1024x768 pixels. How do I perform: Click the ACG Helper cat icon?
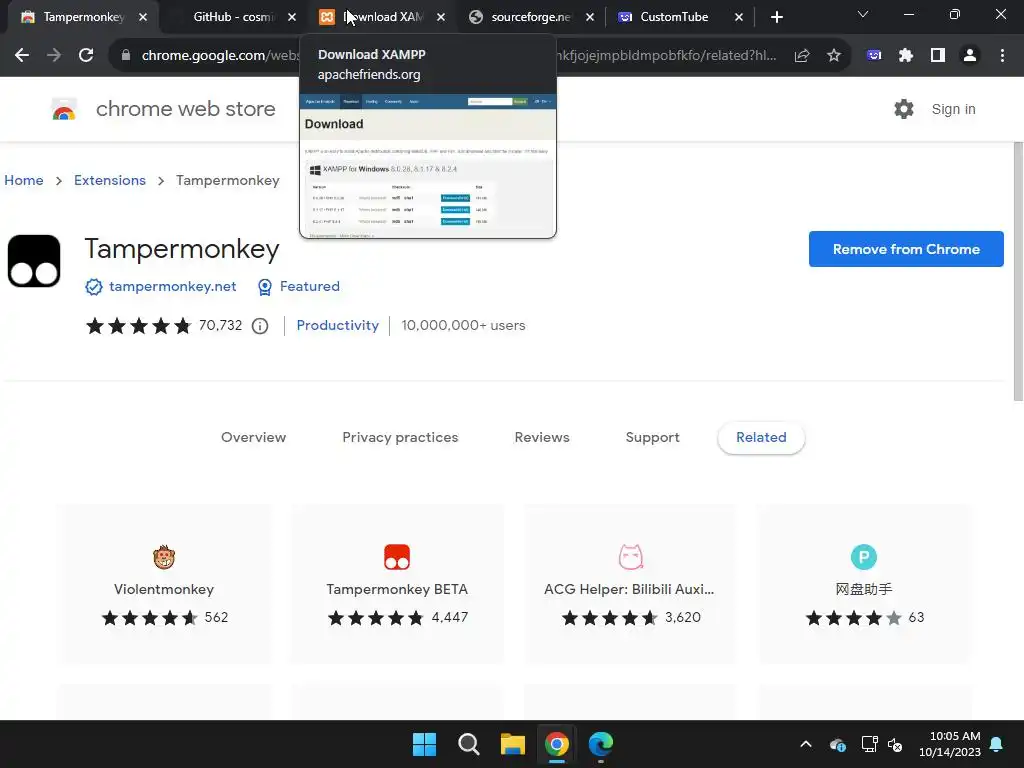631,557
